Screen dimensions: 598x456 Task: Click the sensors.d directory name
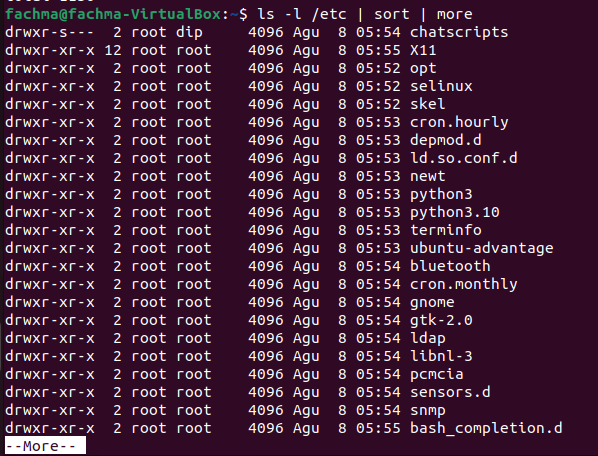(450, 392)
